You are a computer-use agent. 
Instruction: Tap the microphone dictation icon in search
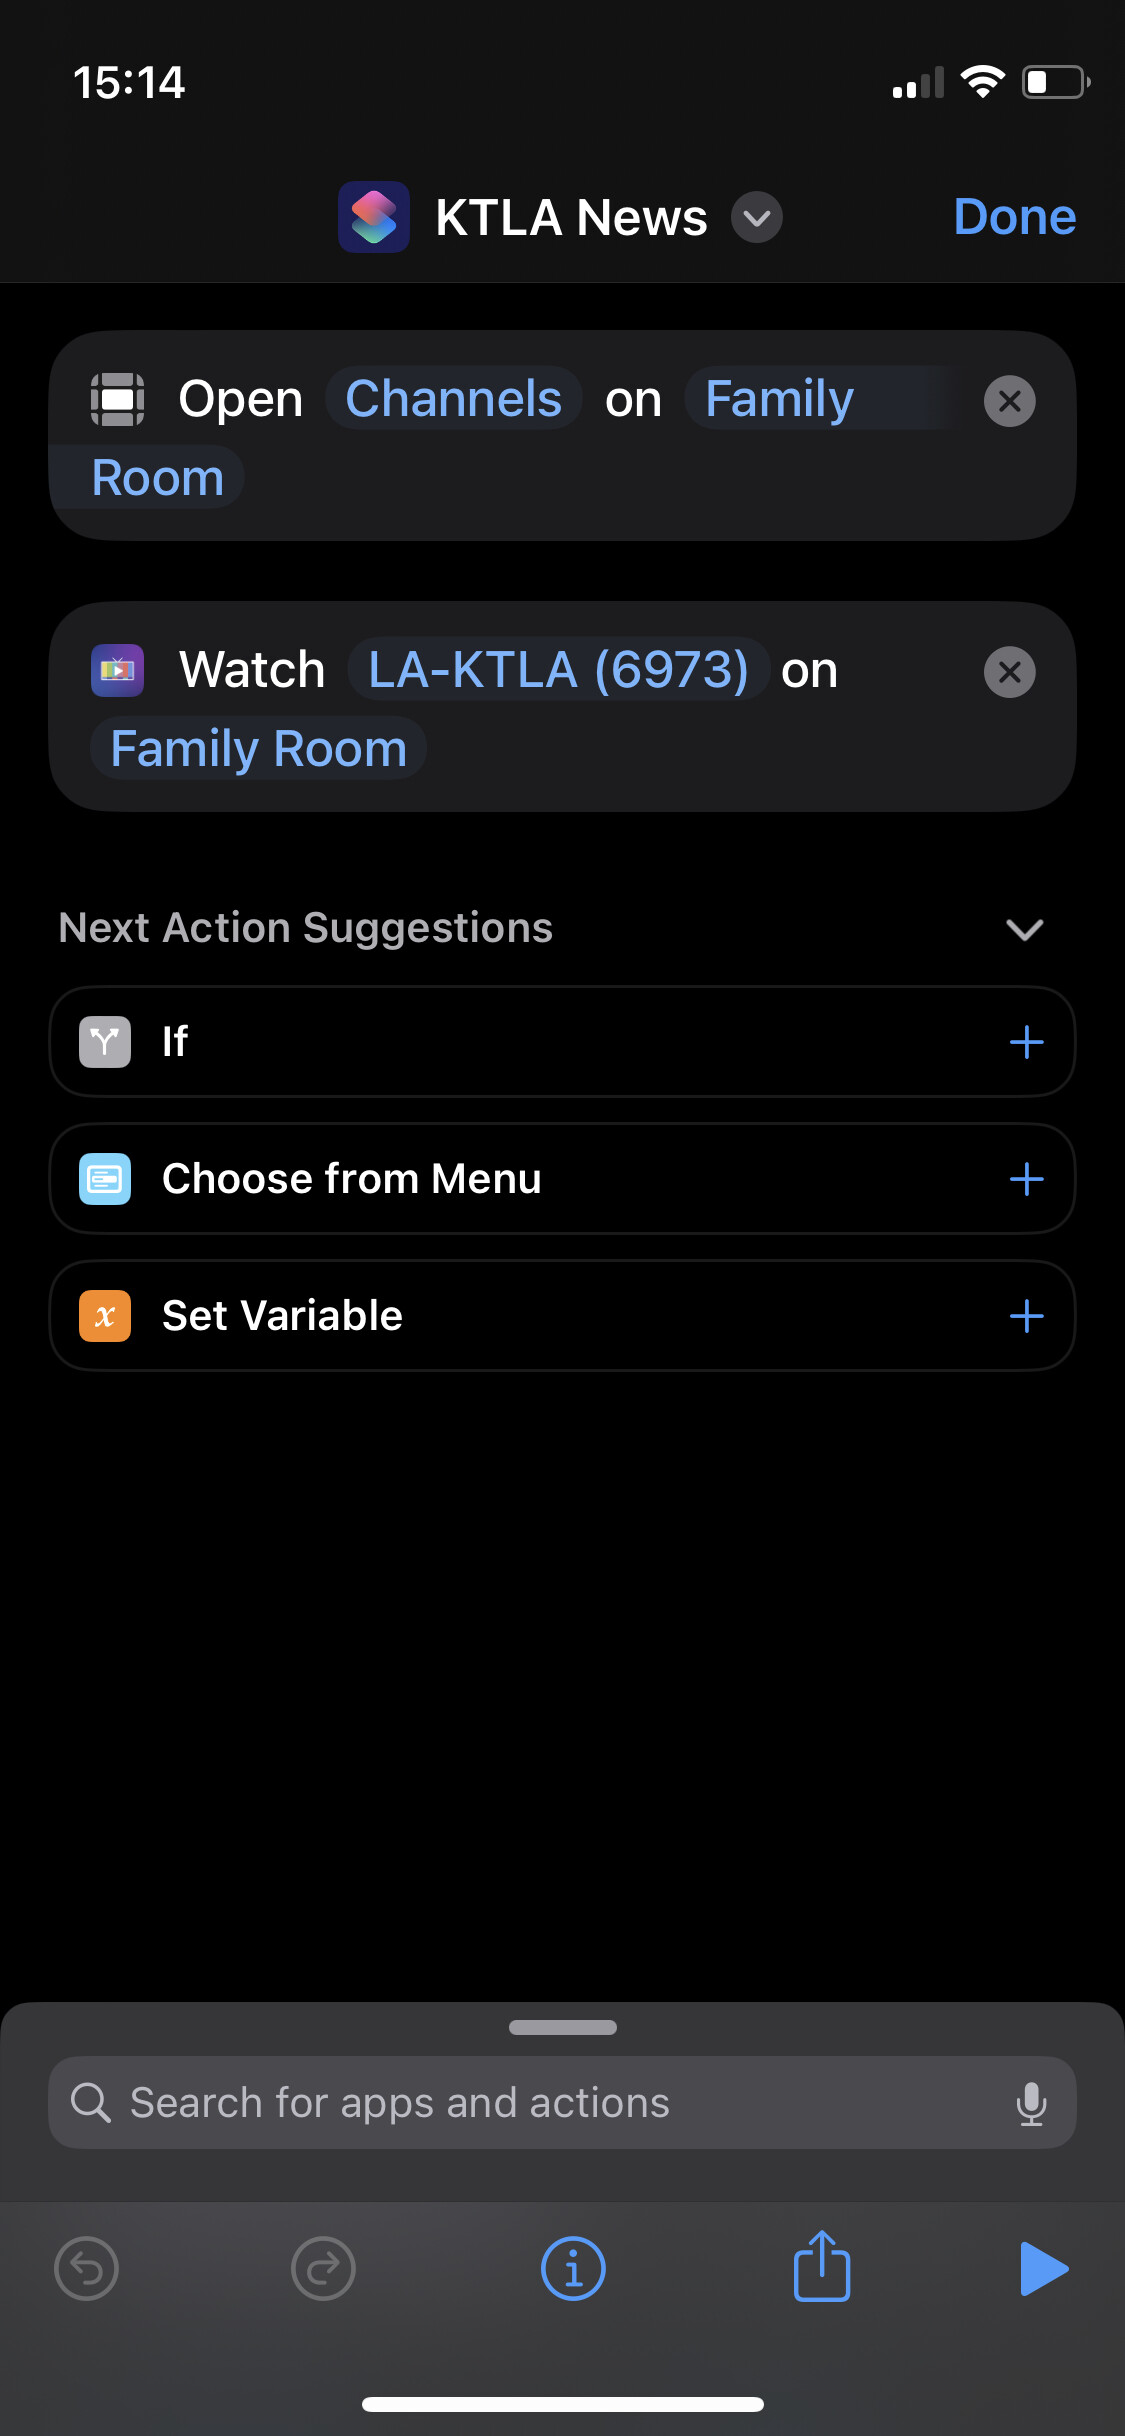[x=1031, y=2103]
